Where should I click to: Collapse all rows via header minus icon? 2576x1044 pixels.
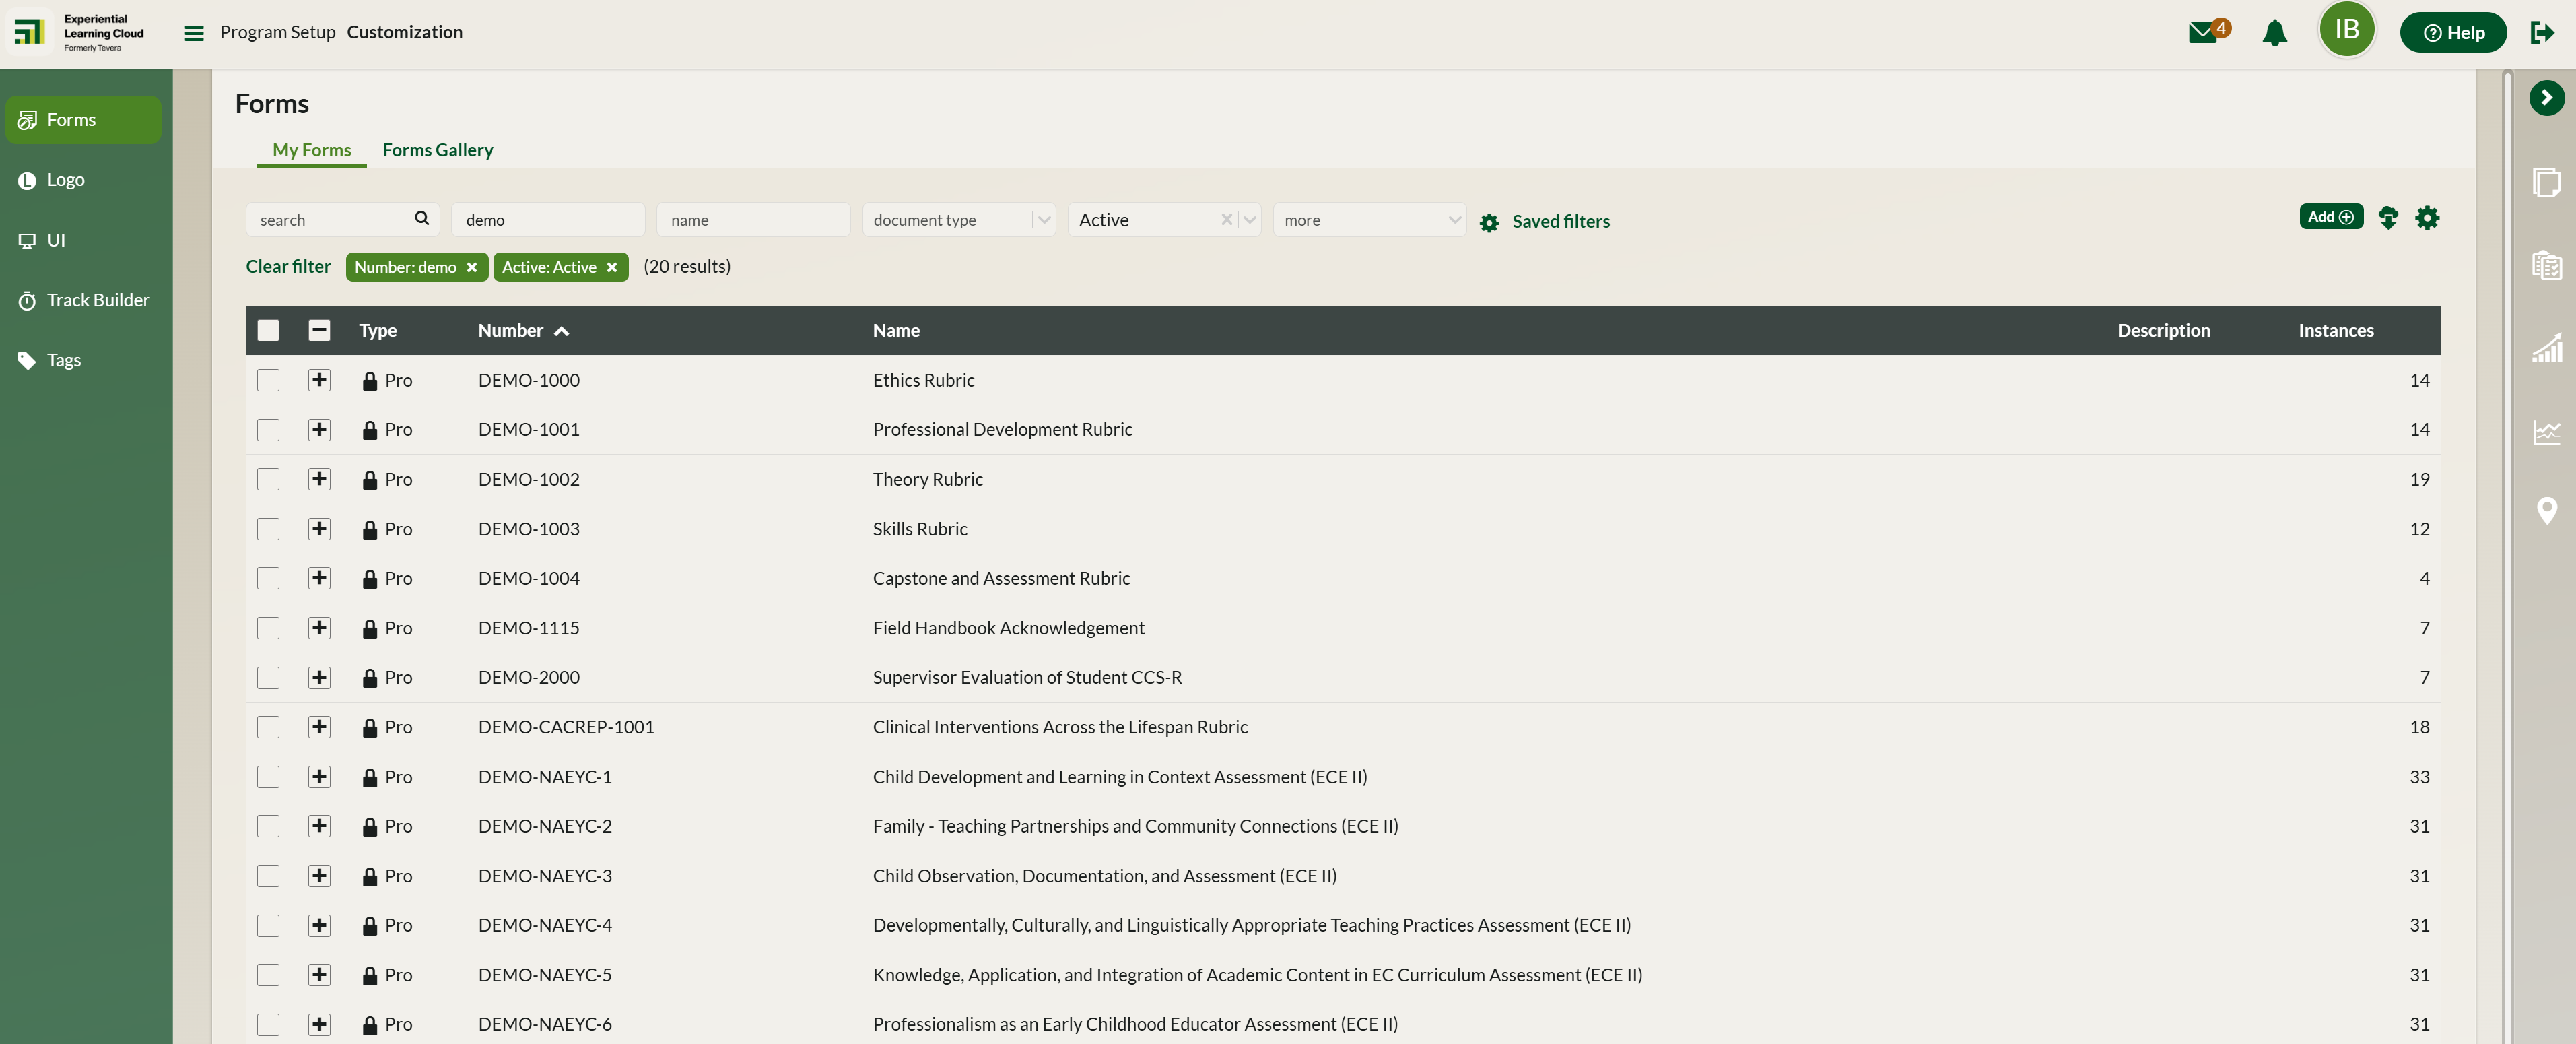click(x=319, y=331)
